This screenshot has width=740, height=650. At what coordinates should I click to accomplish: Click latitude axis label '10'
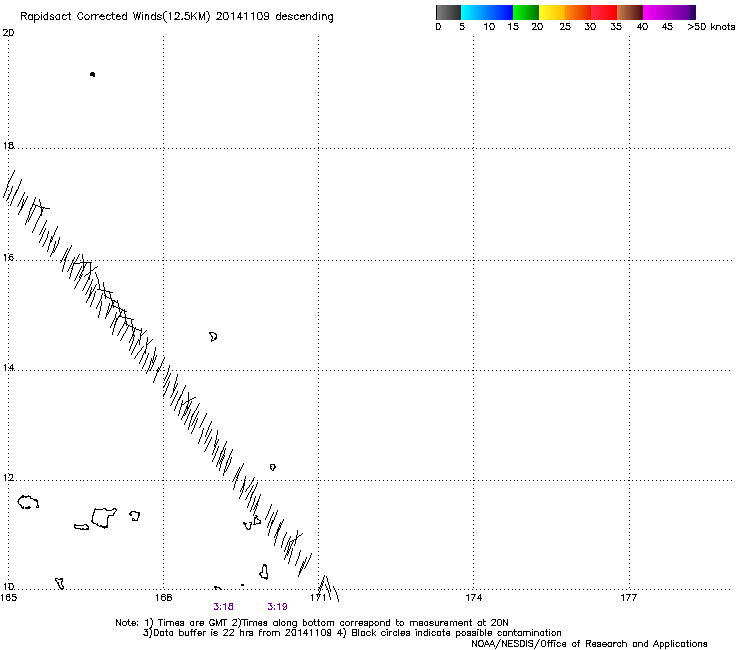[8, 587]
